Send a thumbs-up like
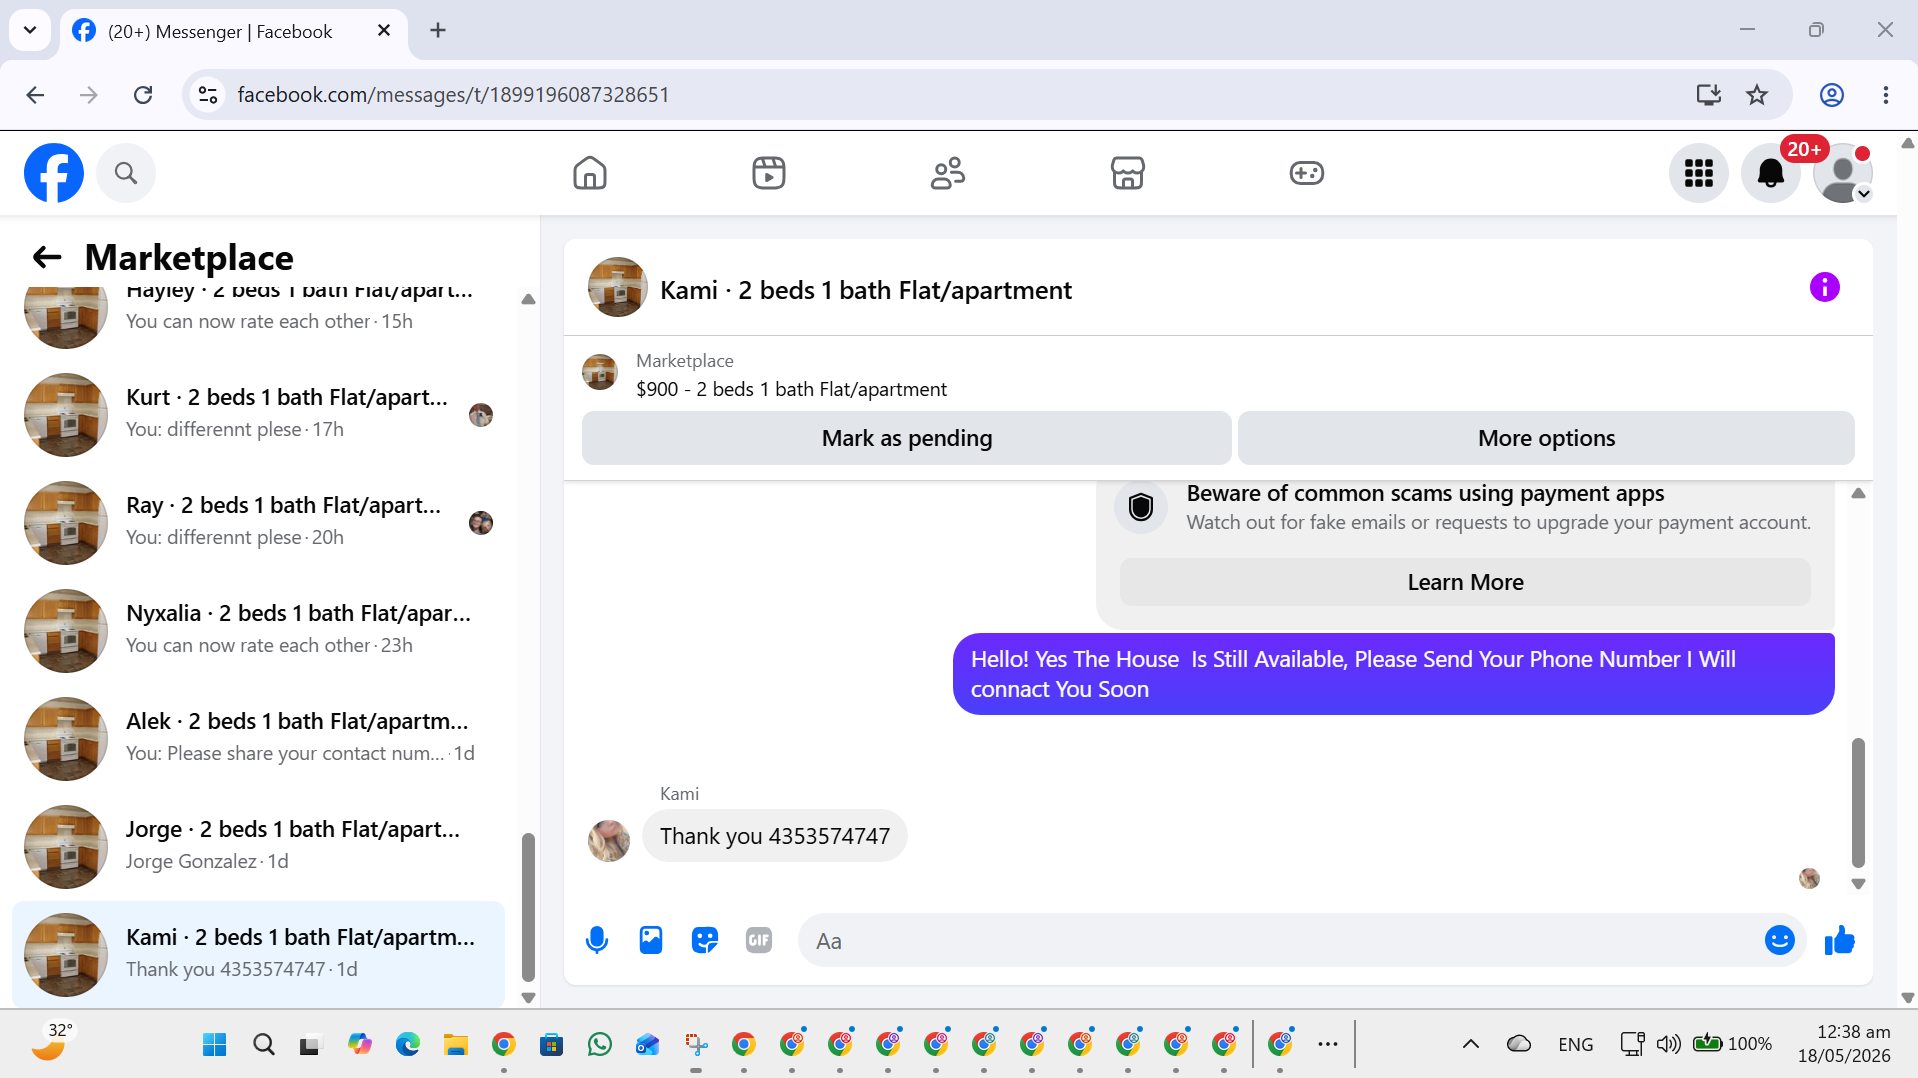Image resolution: width=1918 pixels, height=1078 pixels. (1840, 940)
